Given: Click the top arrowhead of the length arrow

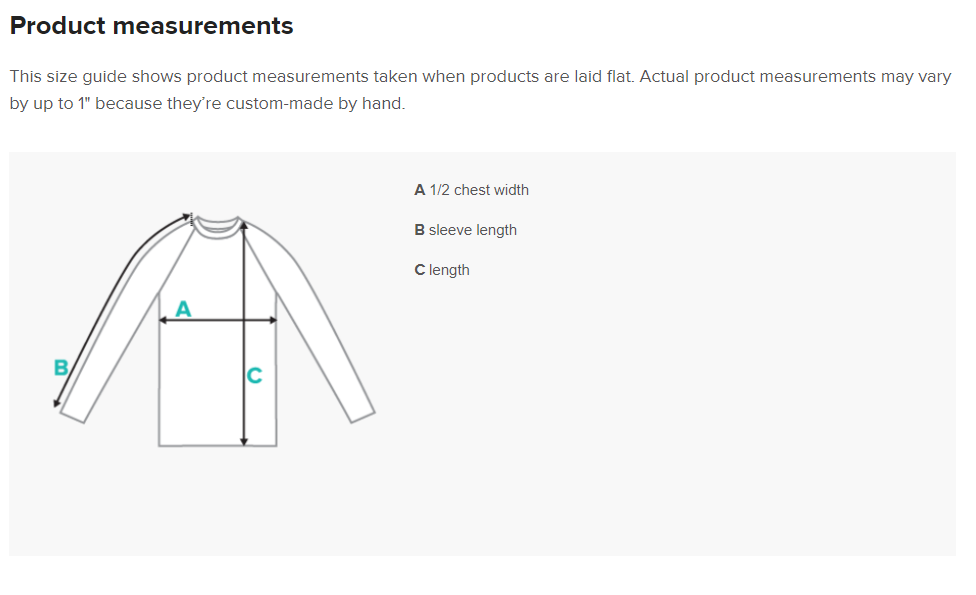Looking at the screenshot, I should tap(244, 224).
